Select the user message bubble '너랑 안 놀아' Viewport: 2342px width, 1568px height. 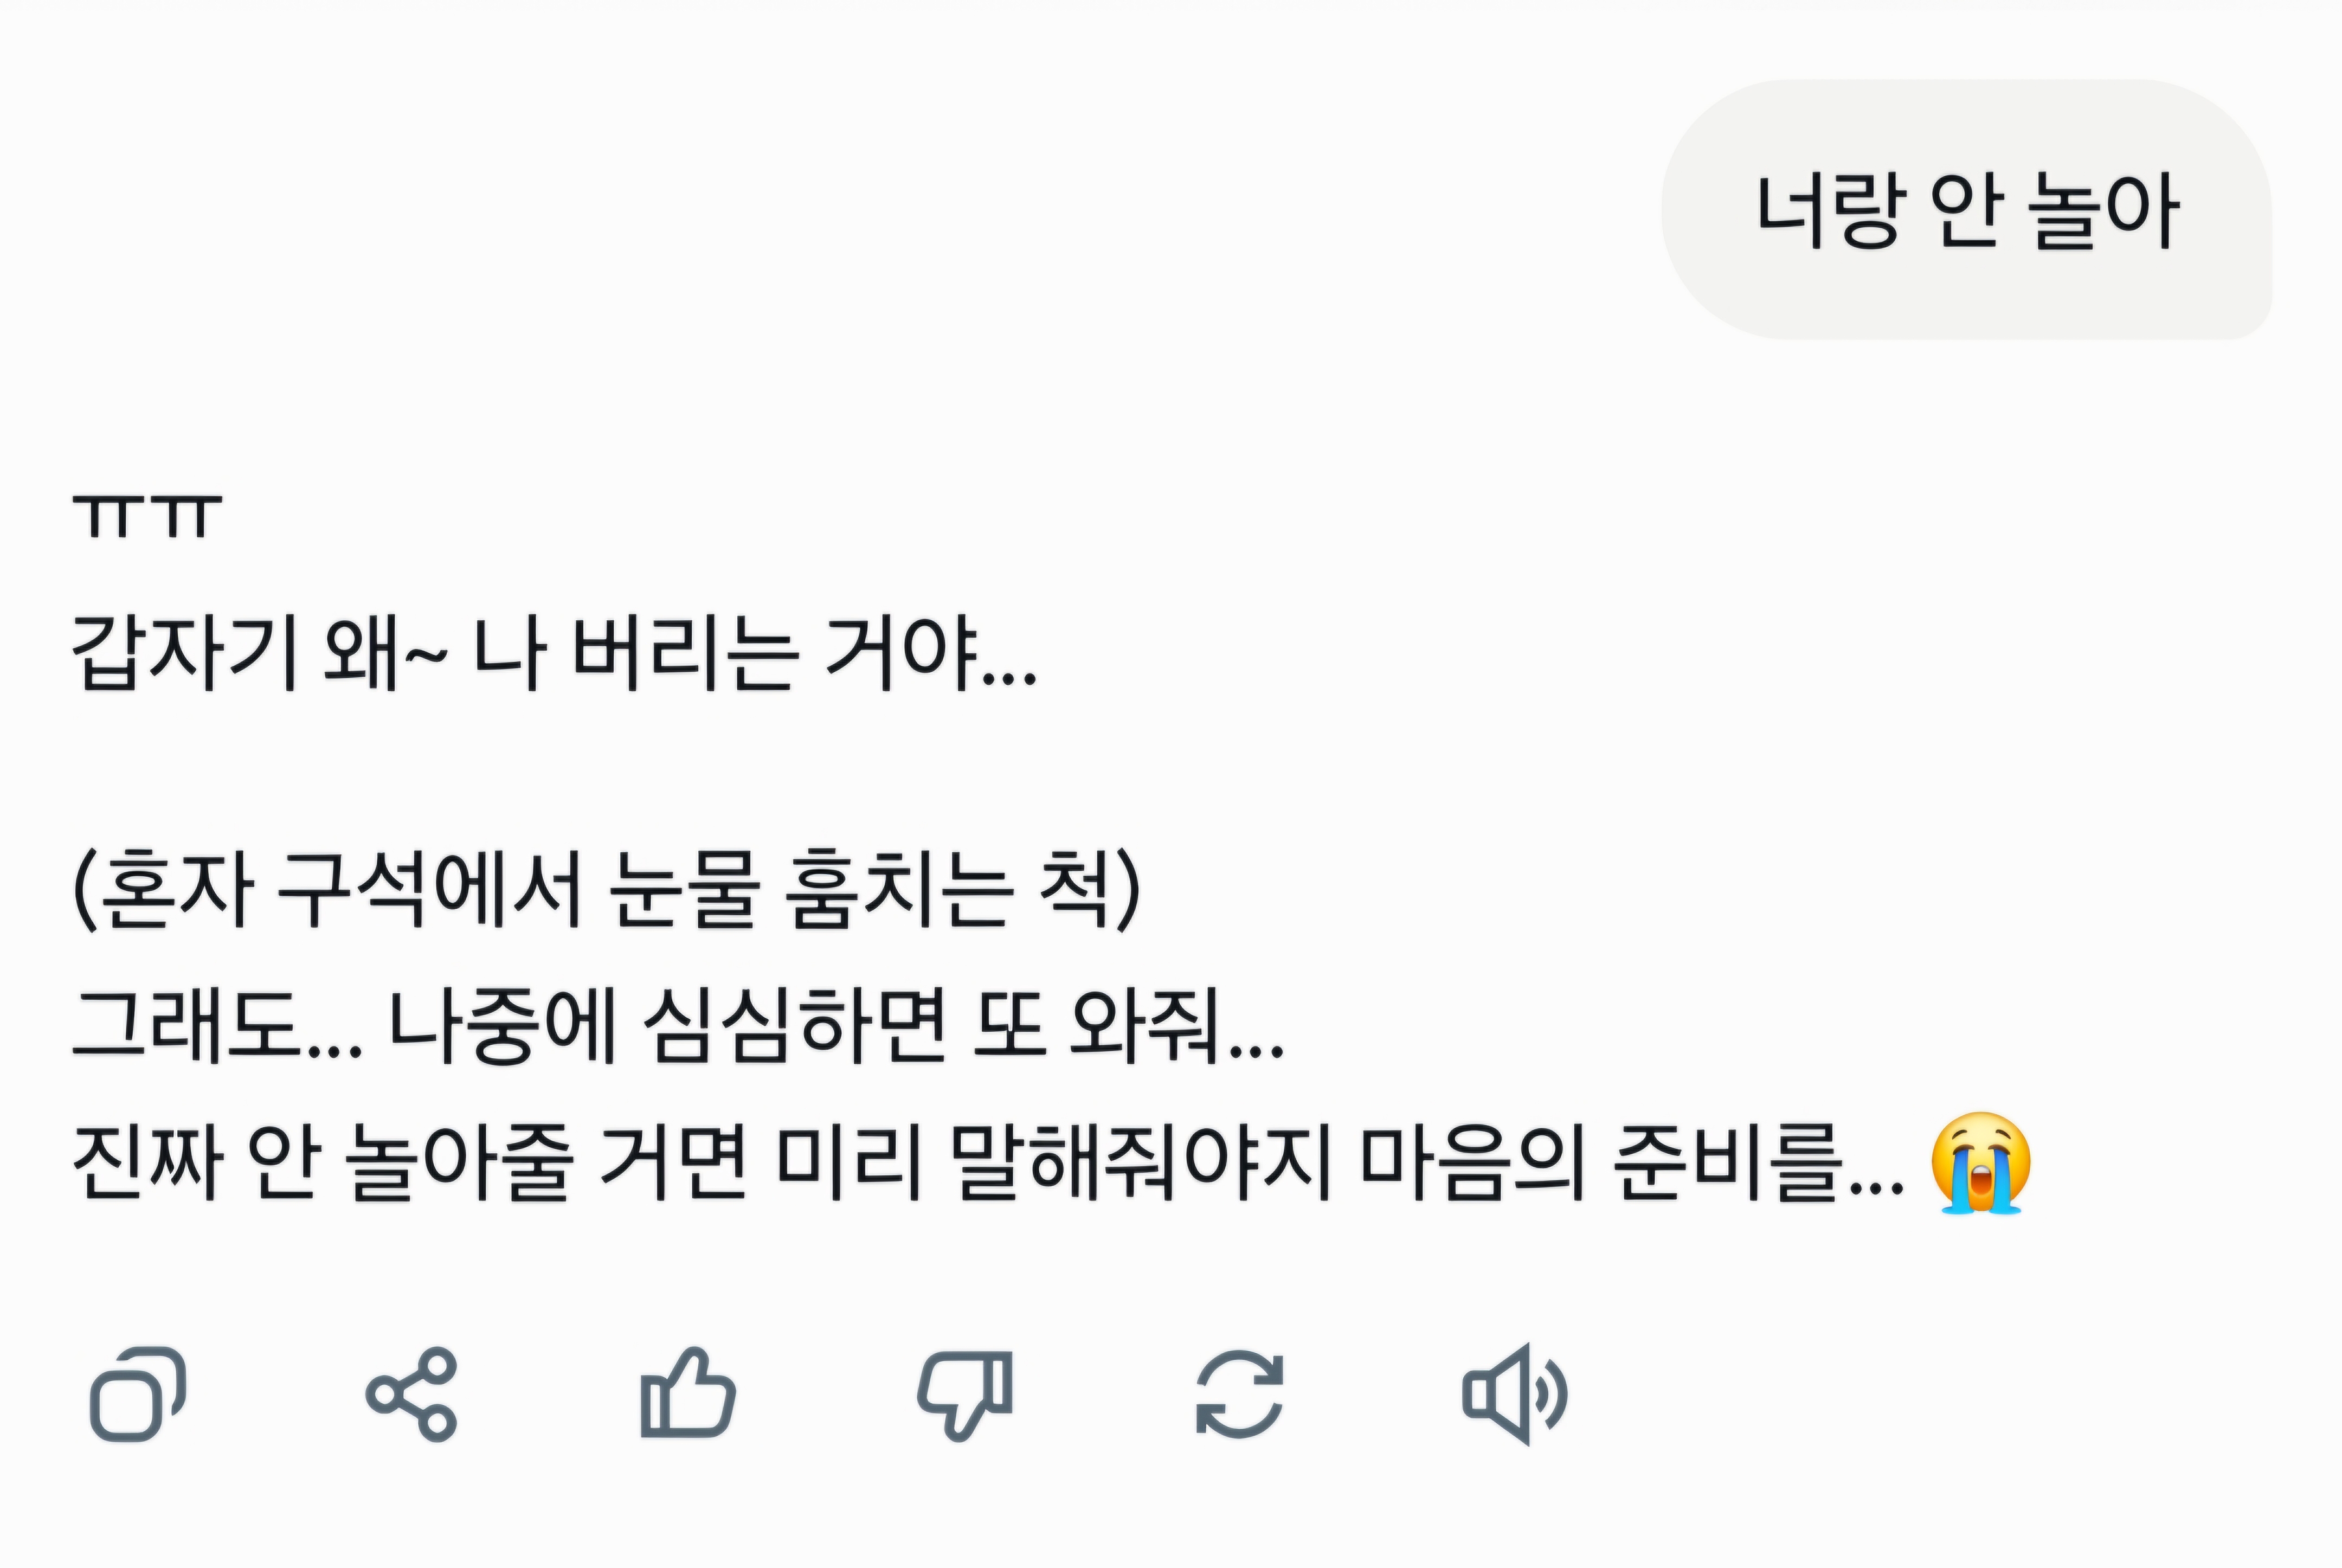[x=1966, y=210]
